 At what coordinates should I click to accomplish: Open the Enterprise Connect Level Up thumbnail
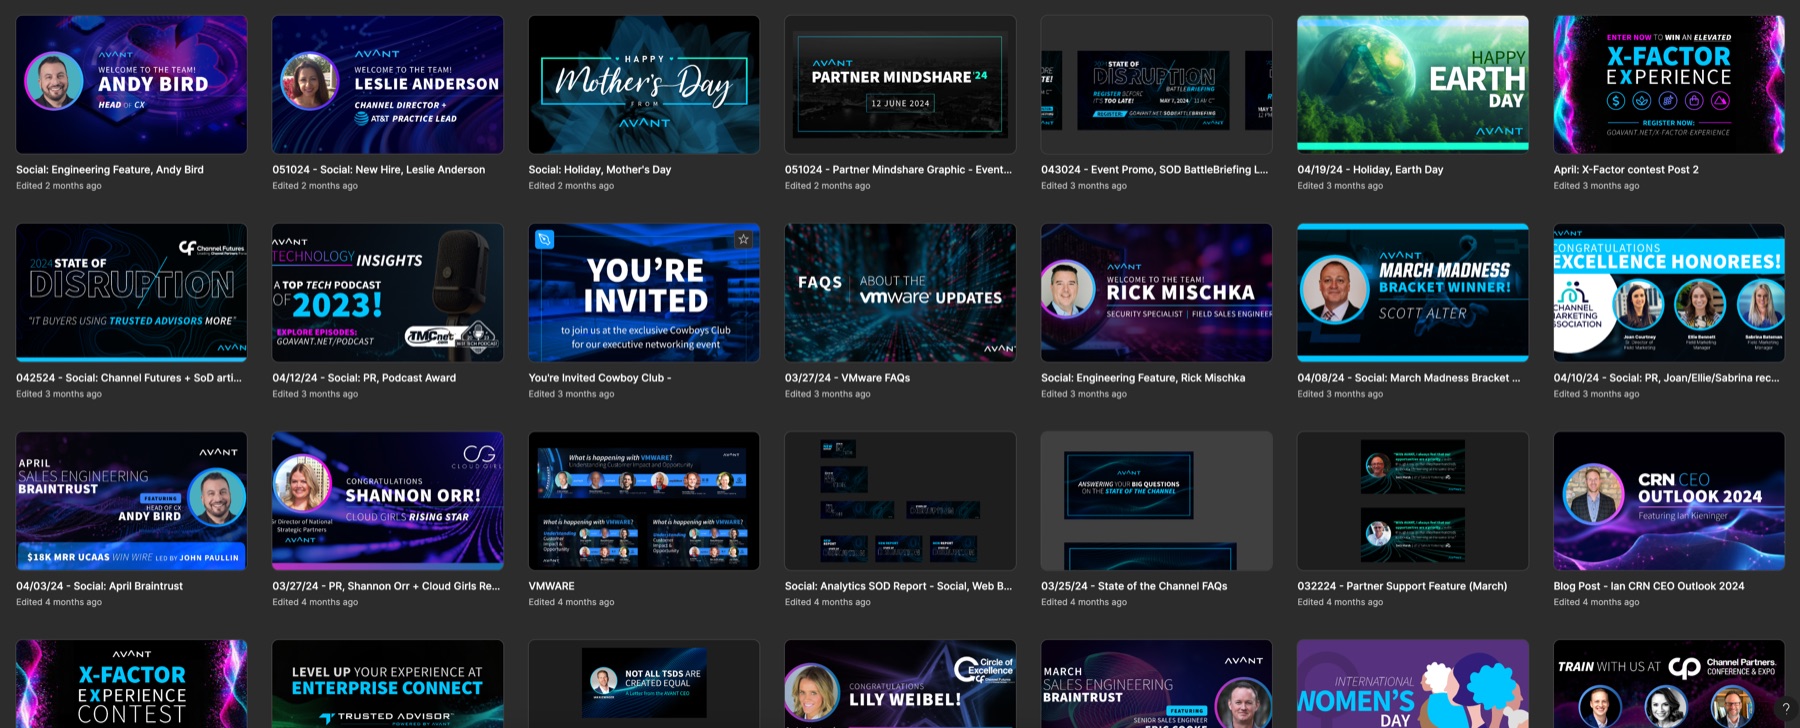(x=388, y=684)
